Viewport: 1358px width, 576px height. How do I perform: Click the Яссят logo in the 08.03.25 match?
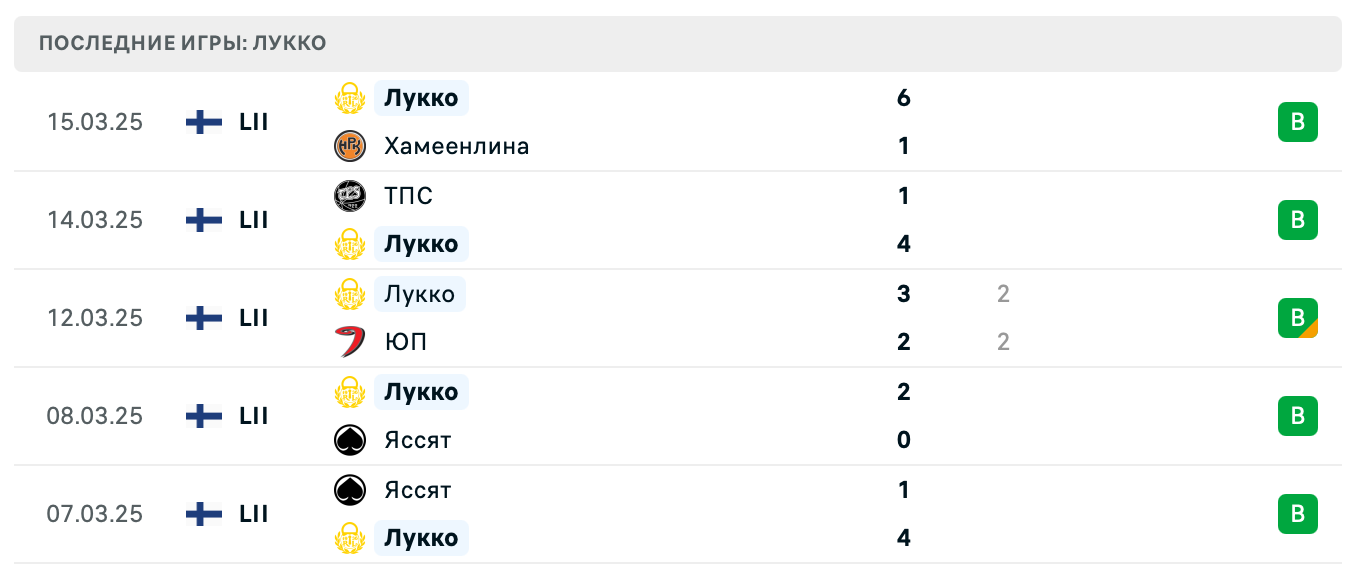(x=350, y=440)
